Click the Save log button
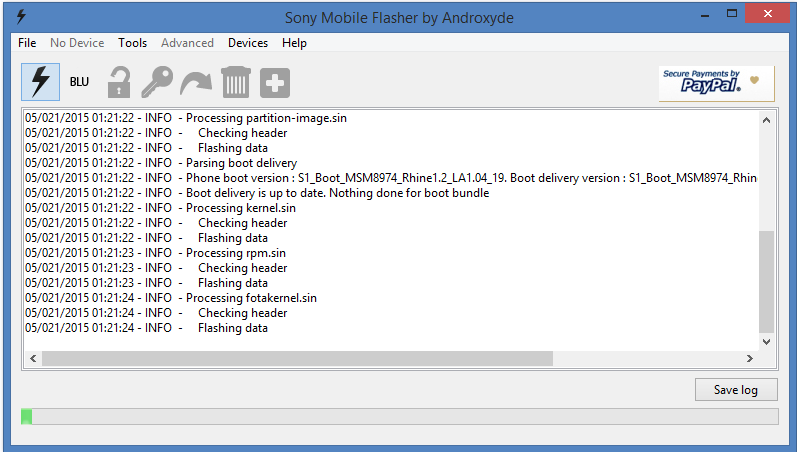This screenshot has width=797, height=452. pyautogui.click(x=736, y=389)
